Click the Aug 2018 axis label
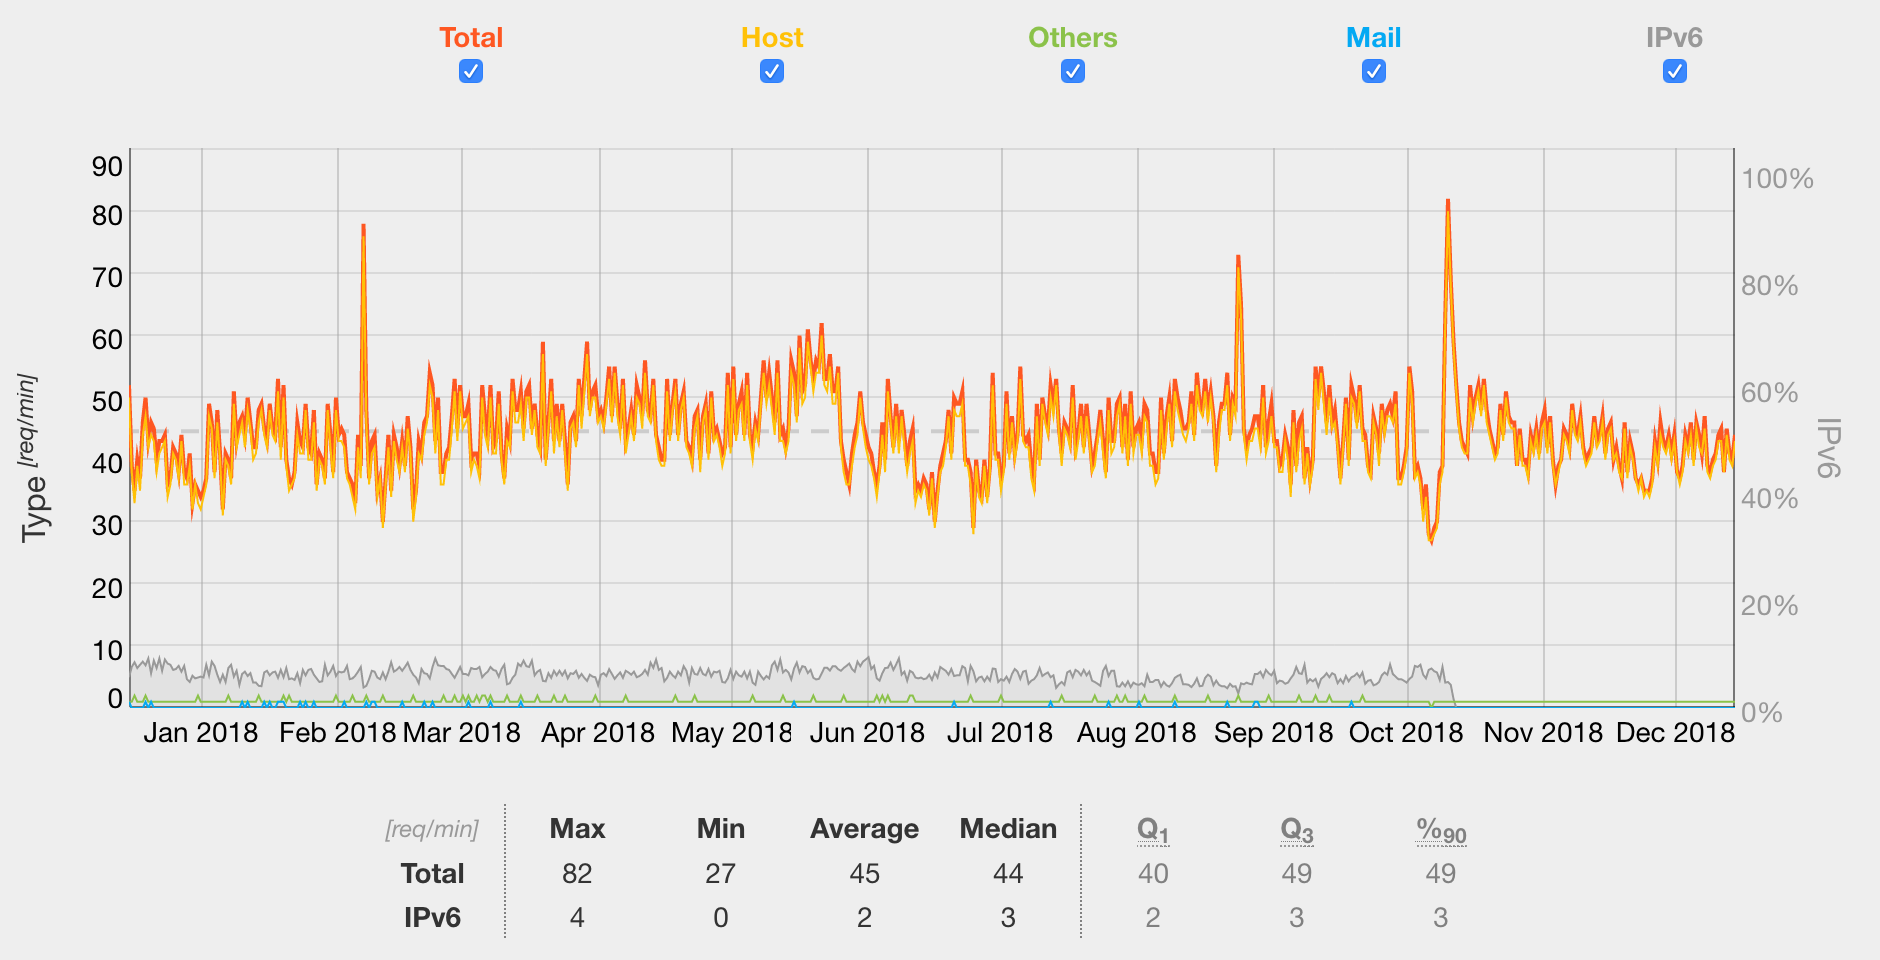This screenshot has height=960, width=1880. 1137,733
